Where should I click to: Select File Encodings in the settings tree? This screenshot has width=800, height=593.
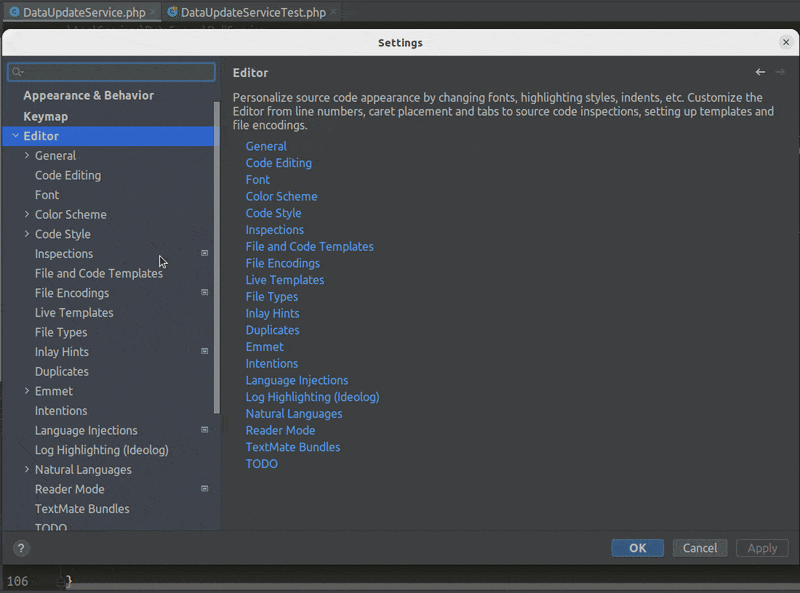tap(72, 293)
